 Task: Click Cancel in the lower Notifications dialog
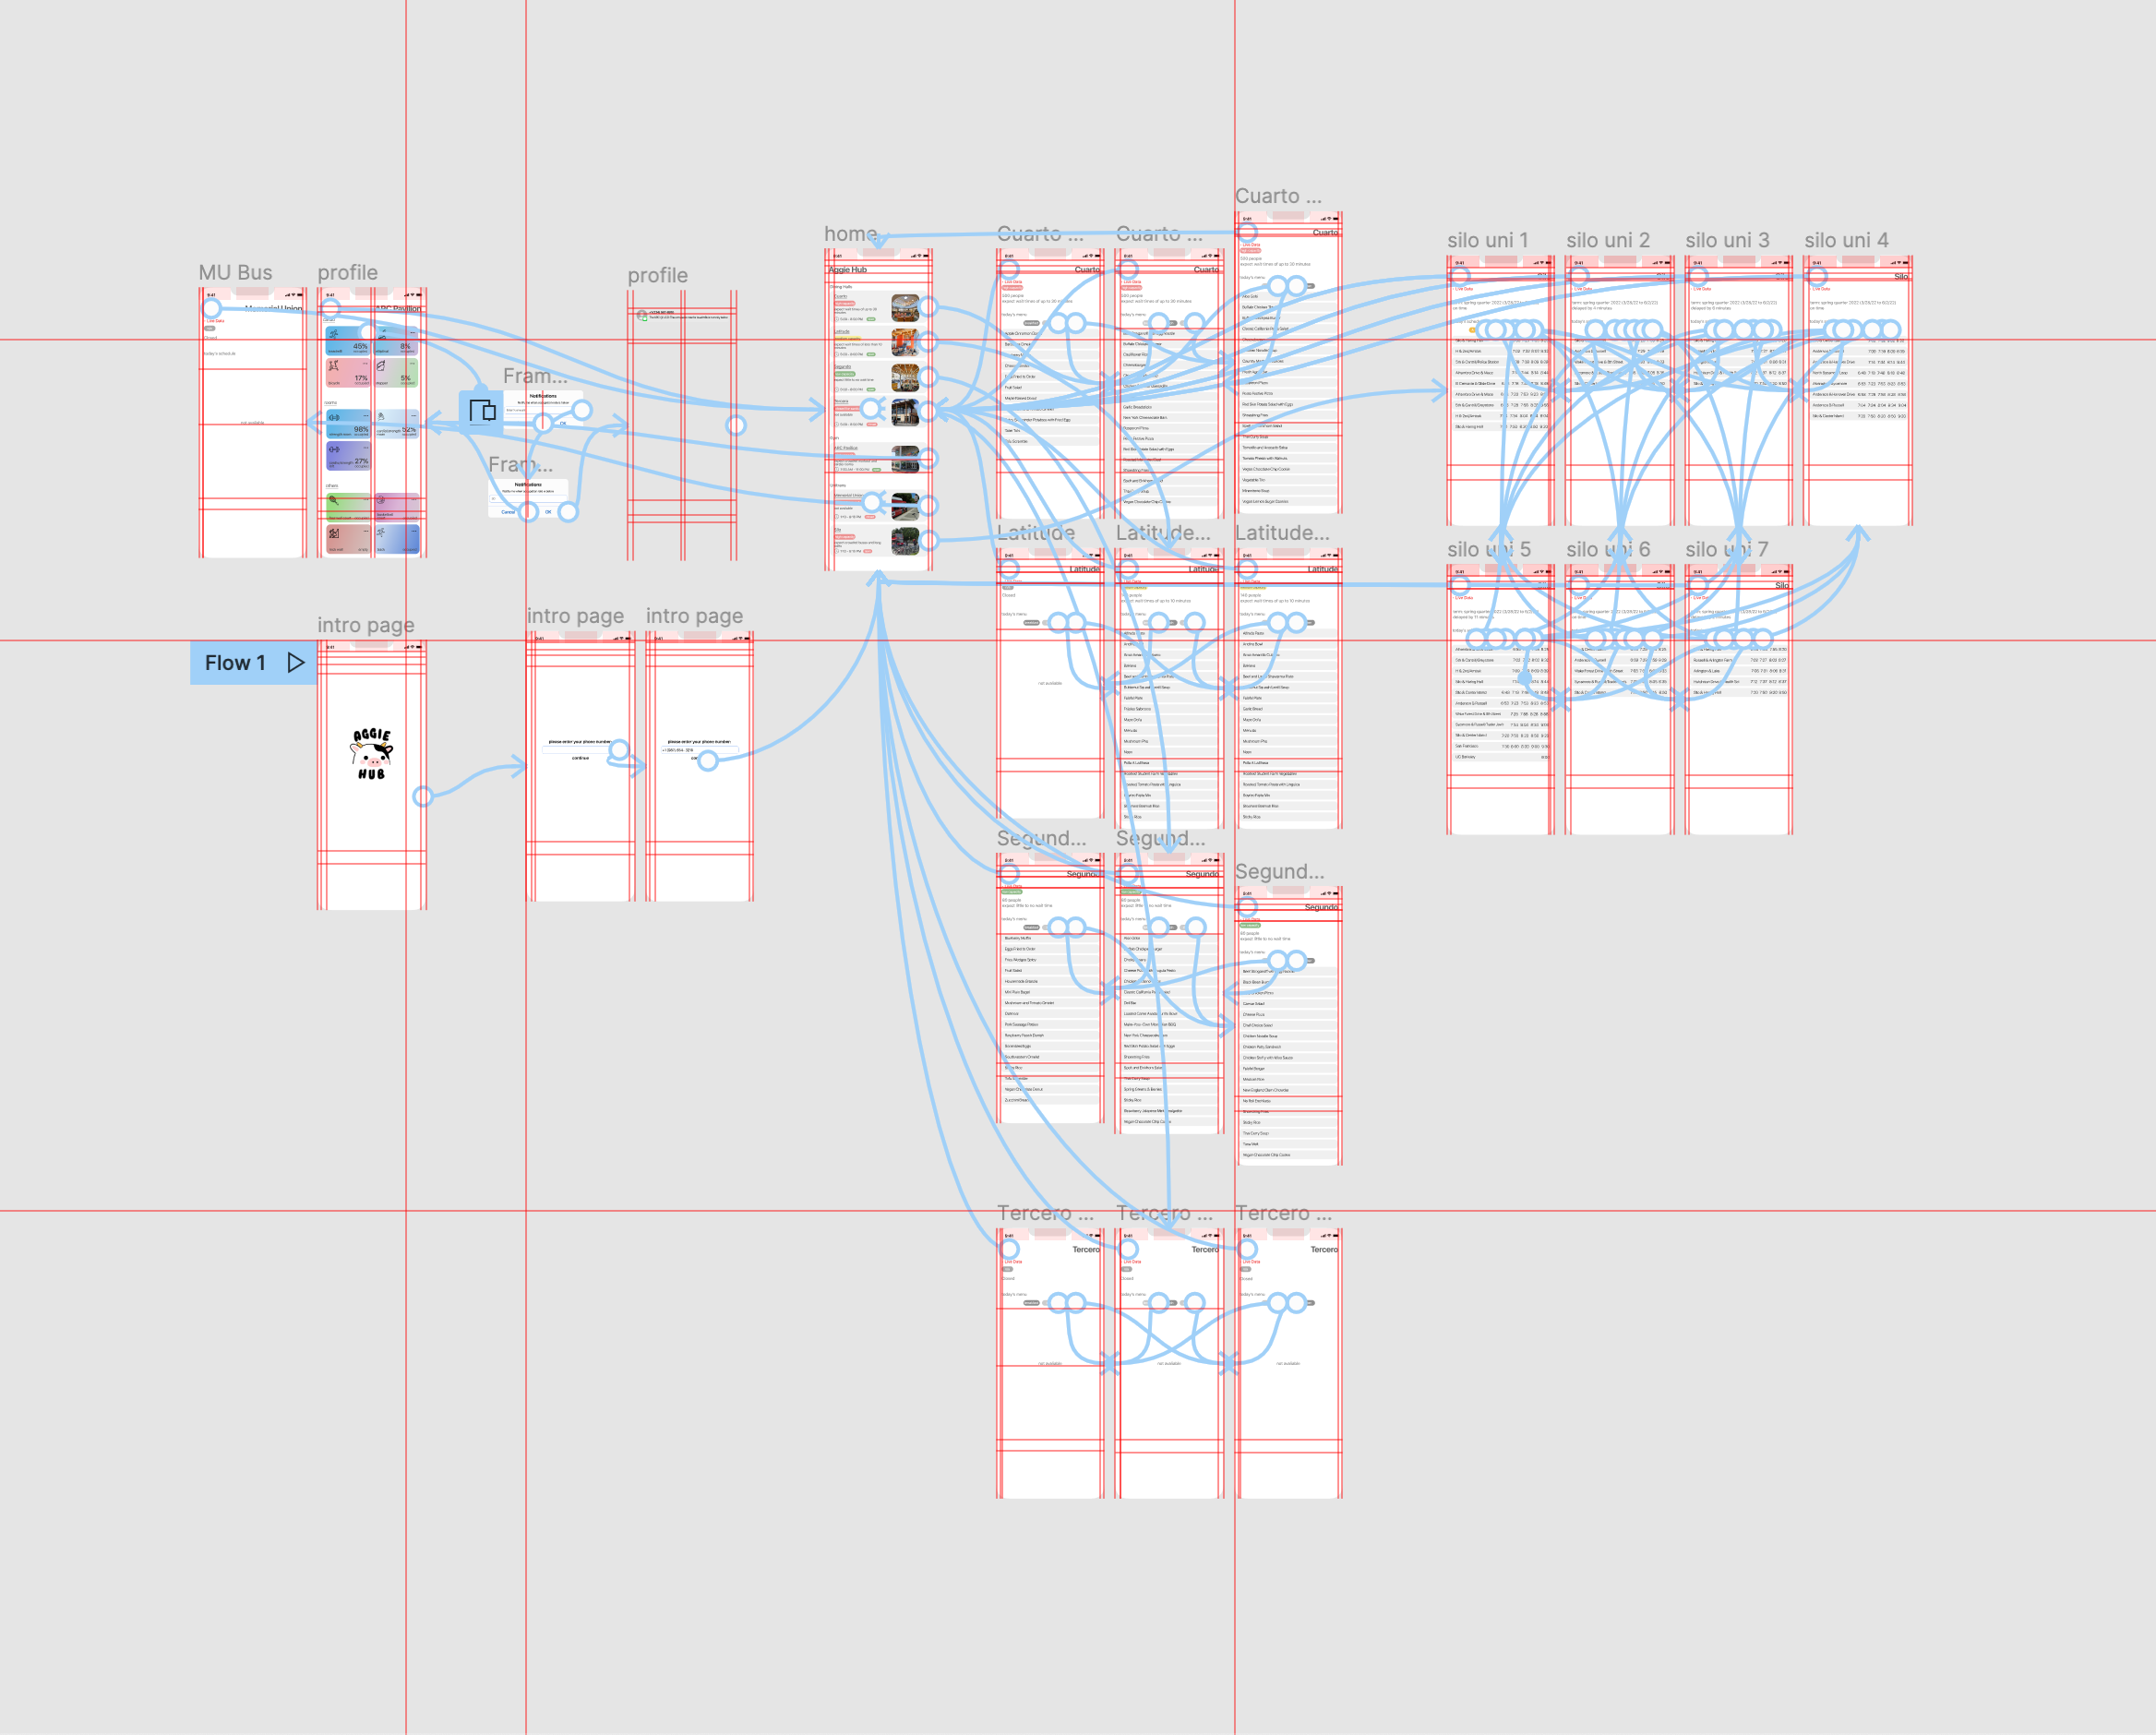click(x=508, y=512)
